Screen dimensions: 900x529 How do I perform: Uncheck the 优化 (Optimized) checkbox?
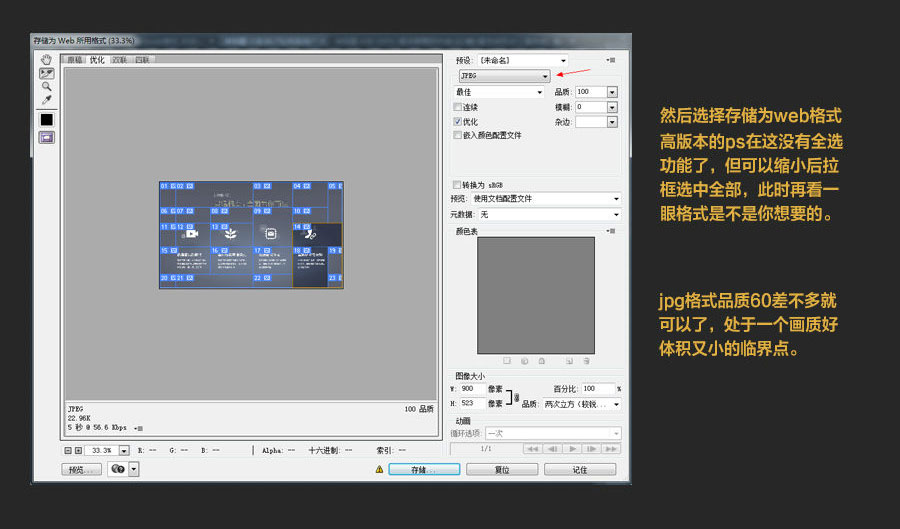[x=458, y=121]
